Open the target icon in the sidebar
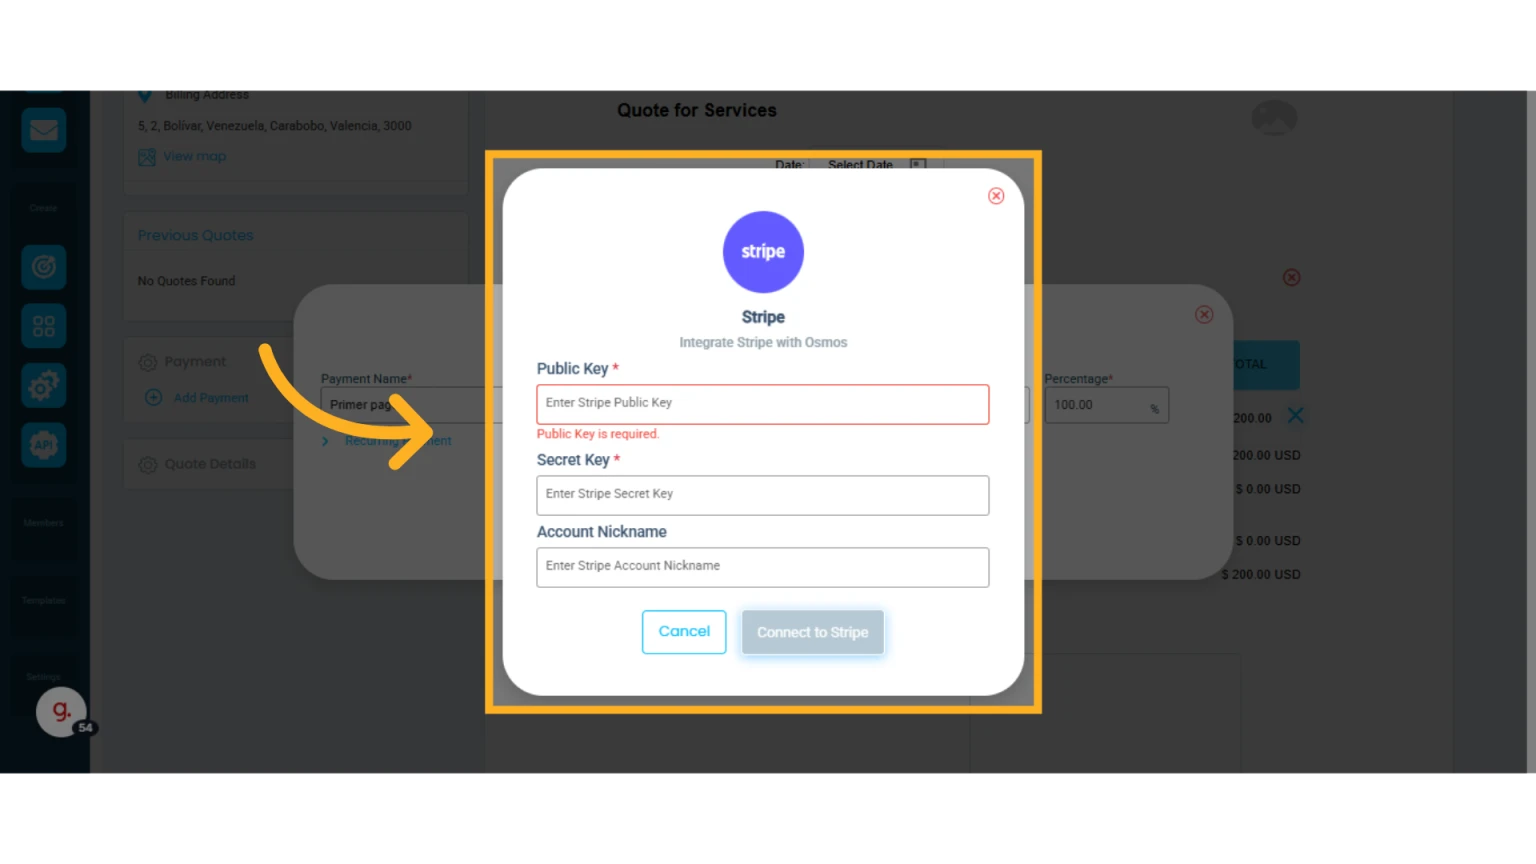This screenshot has width=1536, height=864. (44, 267)
